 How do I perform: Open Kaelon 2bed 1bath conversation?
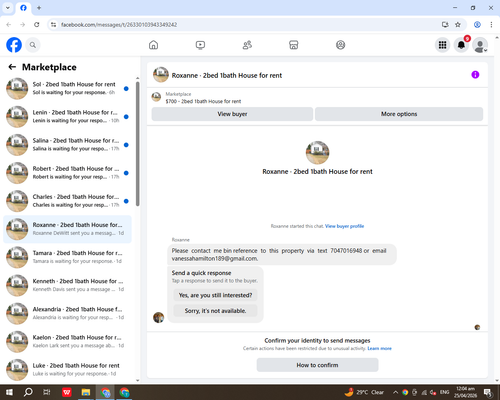[67, 341]
